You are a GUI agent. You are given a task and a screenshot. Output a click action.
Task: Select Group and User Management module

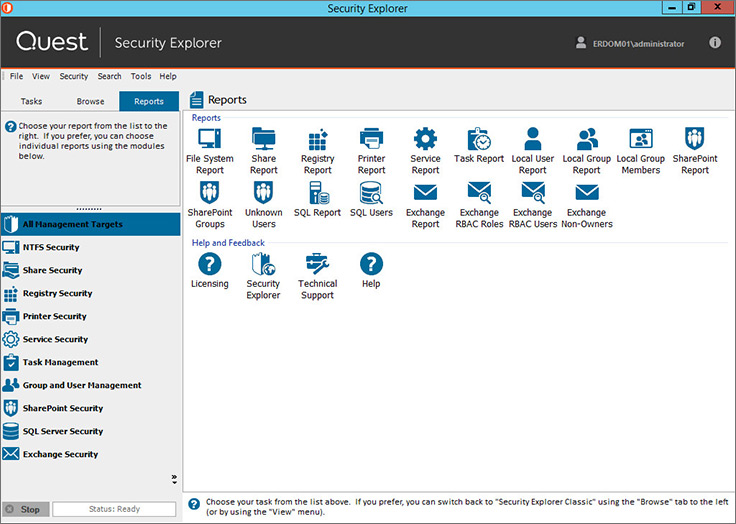coord(90,385)
